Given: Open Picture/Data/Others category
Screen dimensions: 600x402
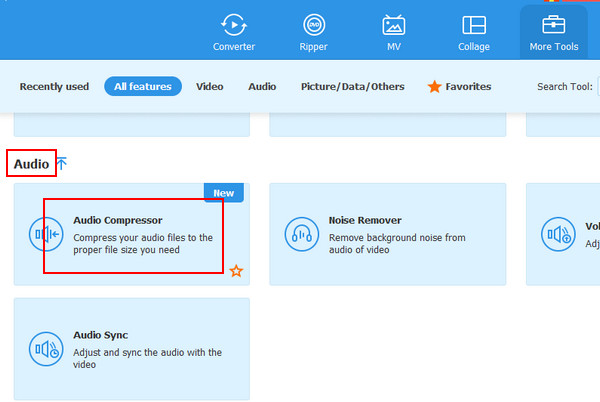Looking at the screenshot, I should [x=352, y=87].
